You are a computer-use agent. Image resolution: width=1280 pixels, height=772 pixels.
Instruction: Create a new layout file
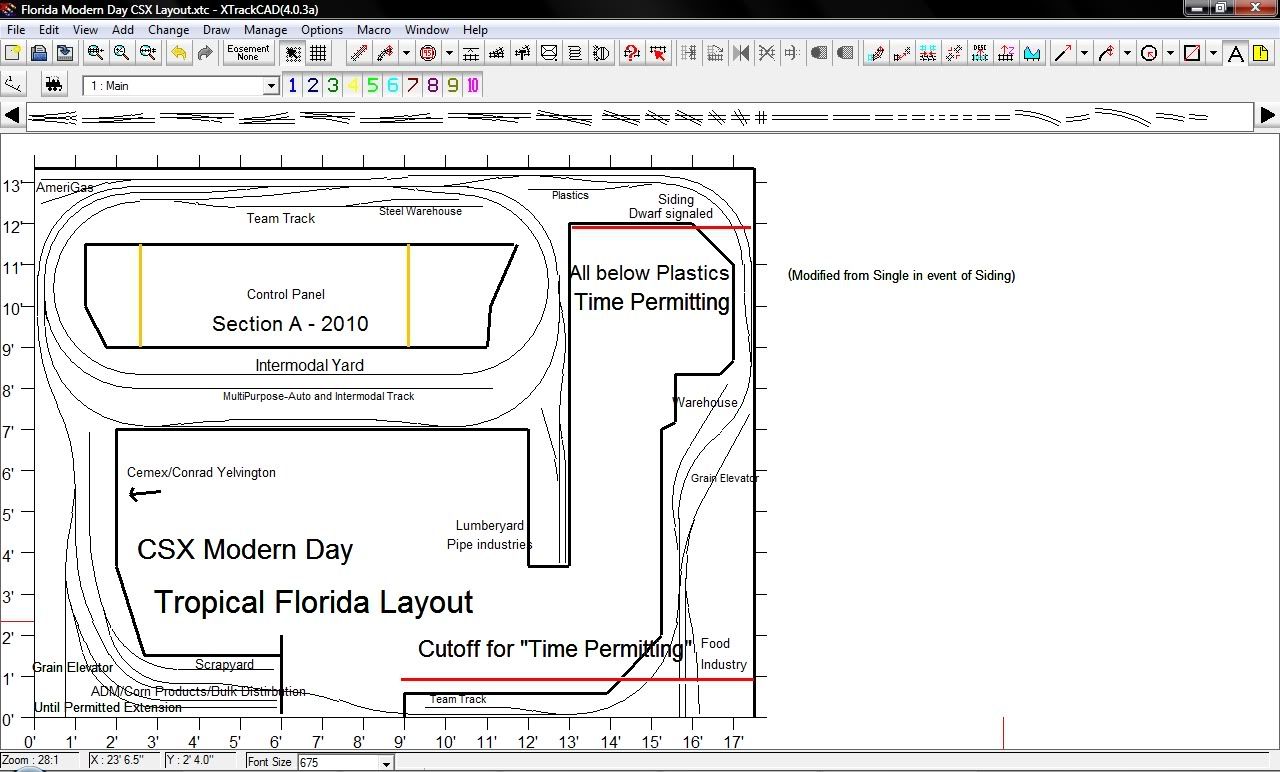pyautogui.click(x=13, y=53)
